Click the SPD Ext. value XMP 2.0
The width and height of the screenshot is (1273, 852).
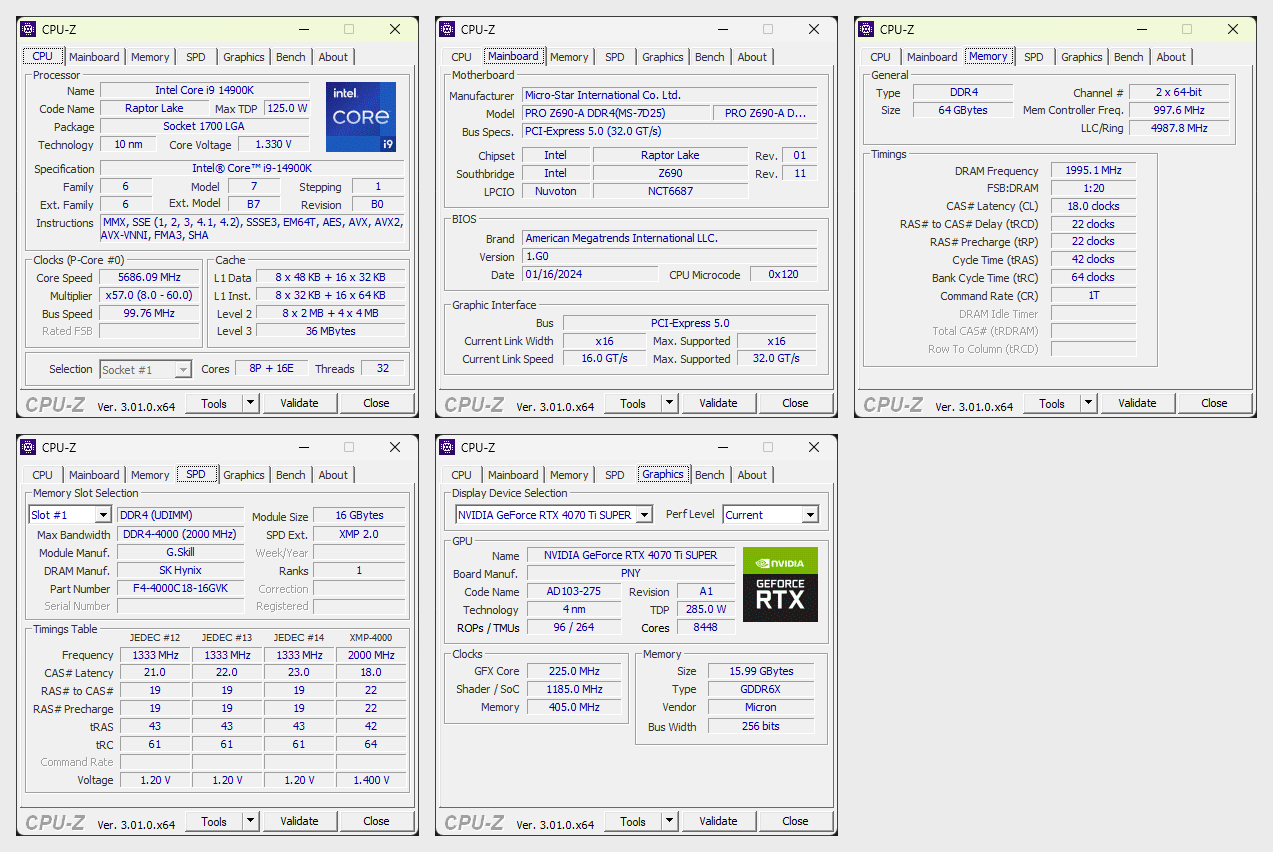(358, 535)
